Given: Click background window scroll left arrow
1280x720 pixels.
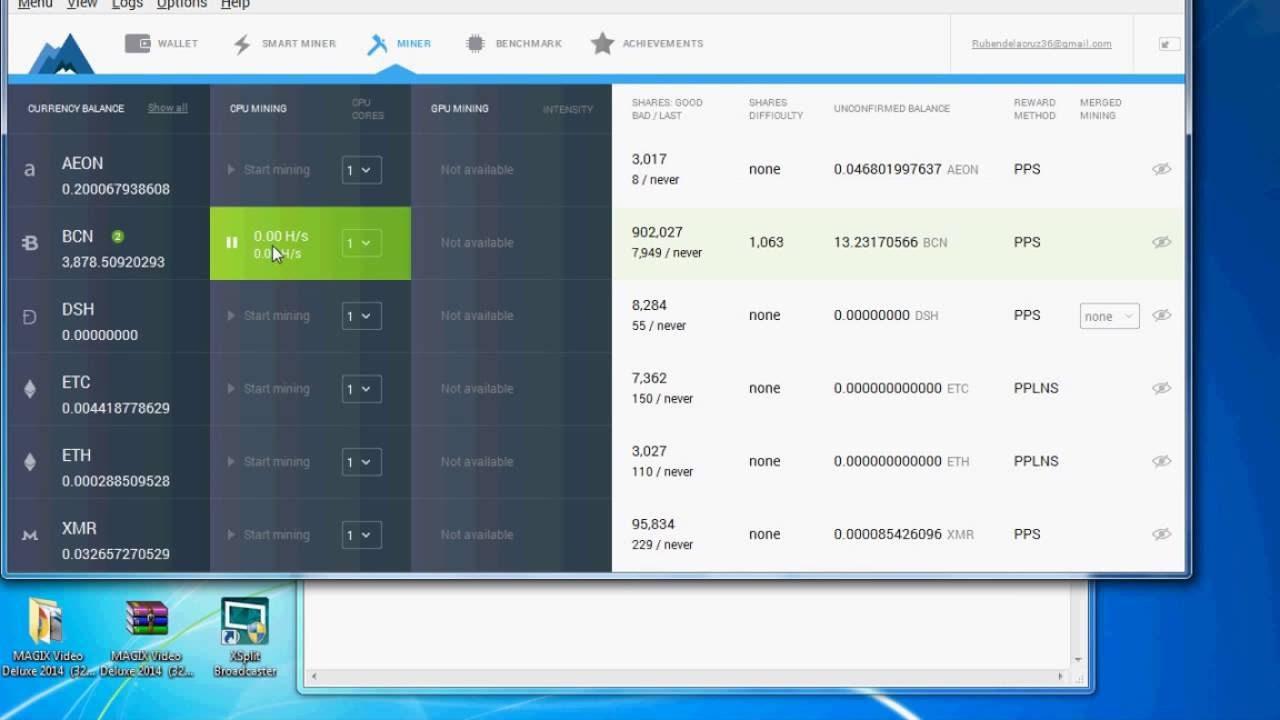Looking at the screenshot, I should coord(313,677).
